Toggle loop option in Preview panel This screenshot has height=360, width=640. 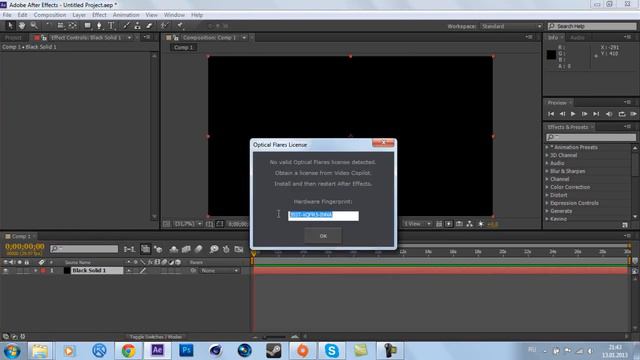coord(622,114)
